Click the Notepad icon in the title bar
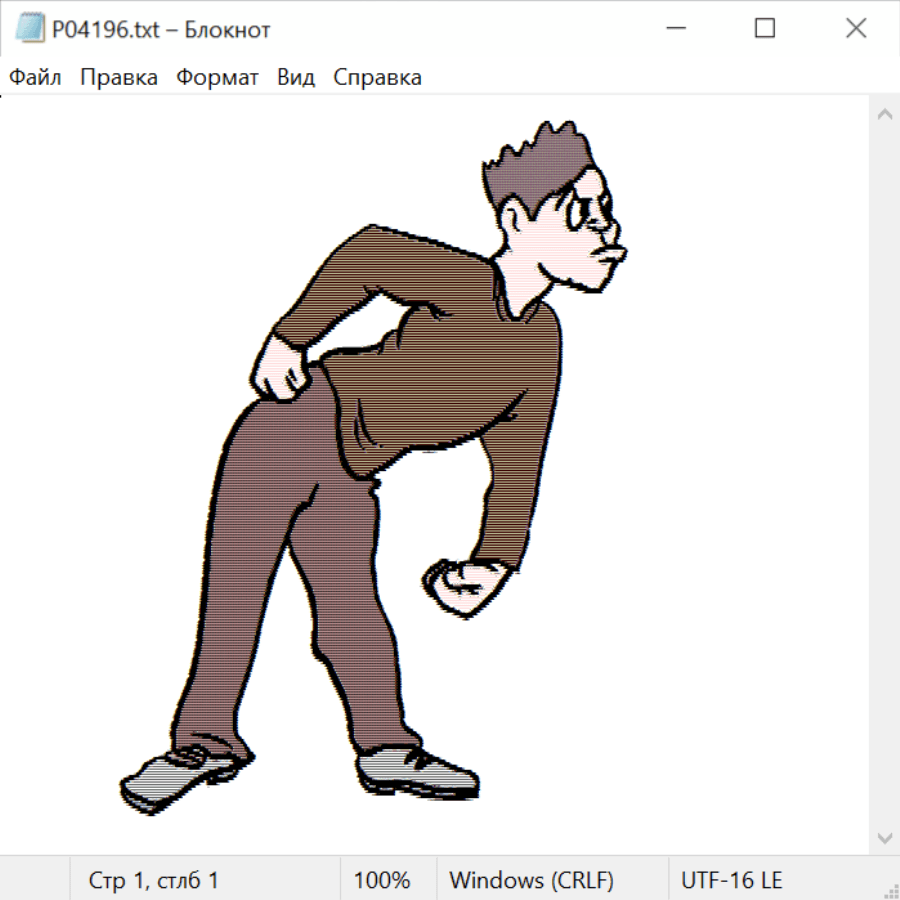 pyautogui.click(x=30, y=29)
